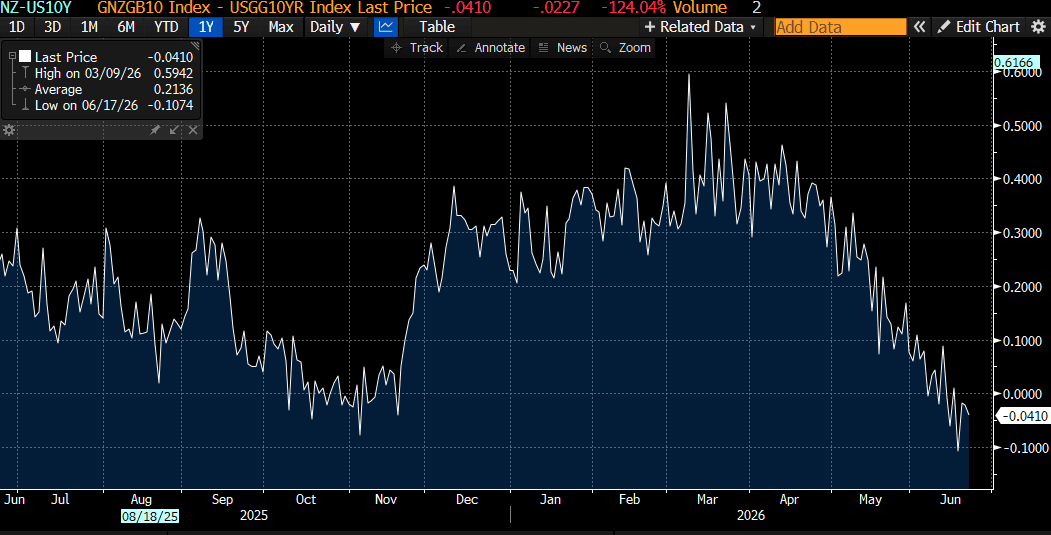Click the Edit Chart button
The image size is (1051, 535).
[979, 27]
